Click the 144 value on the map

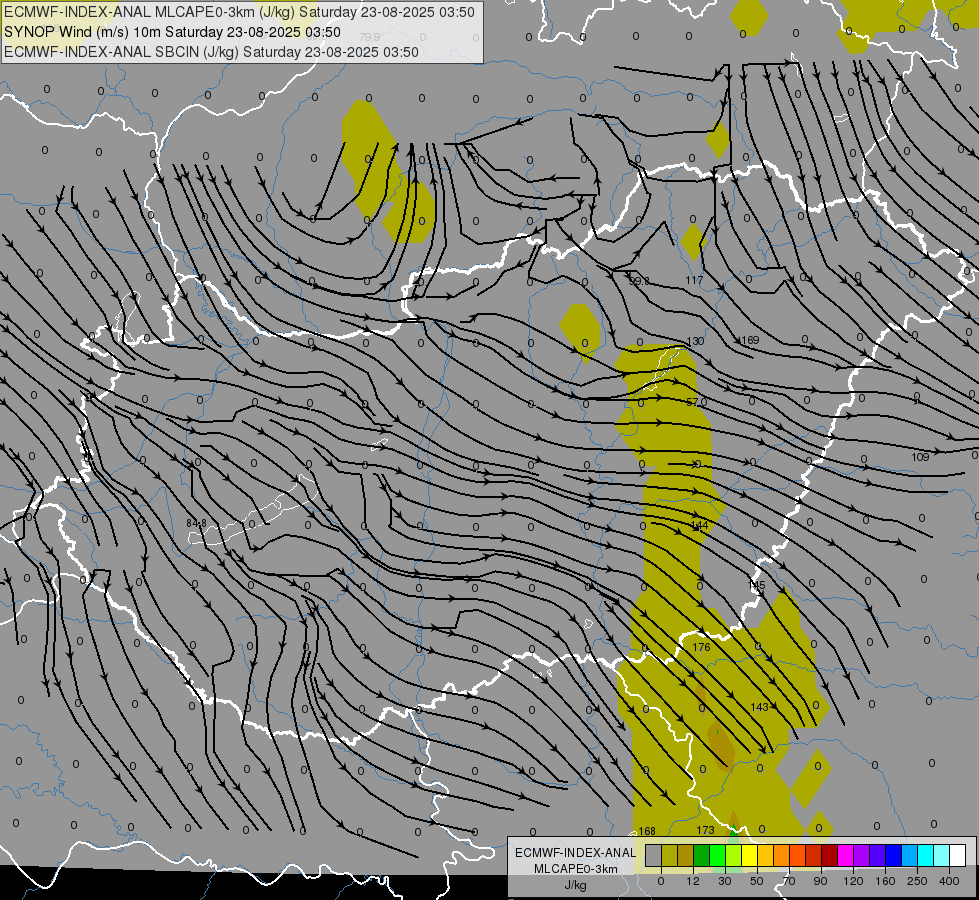pos(700,525)
